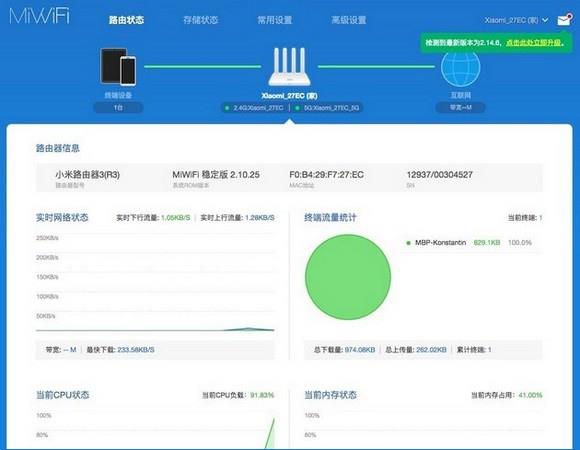Viewport: 580px width, 450px height.
Task: Click the real-time network traffic graph line
Action: point(155,329)
